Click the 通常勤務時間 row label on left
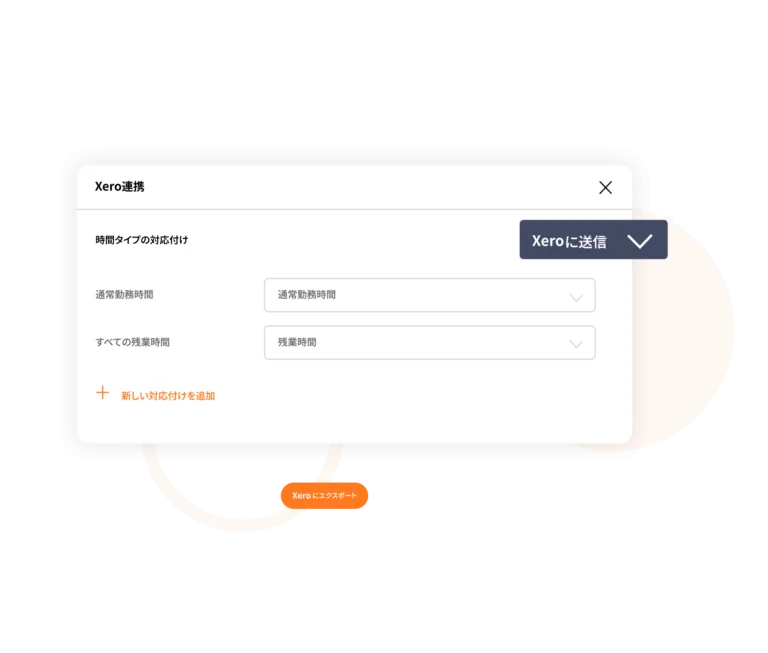The image size is (768, 653). point(124,294)
